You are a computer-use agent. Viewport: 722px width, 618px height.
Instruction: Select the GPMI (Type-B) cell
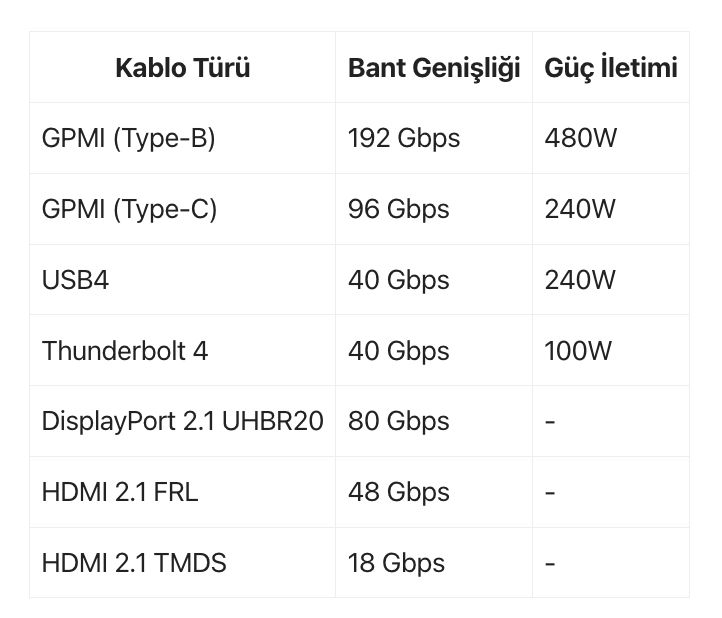click(x=128, y=138)
